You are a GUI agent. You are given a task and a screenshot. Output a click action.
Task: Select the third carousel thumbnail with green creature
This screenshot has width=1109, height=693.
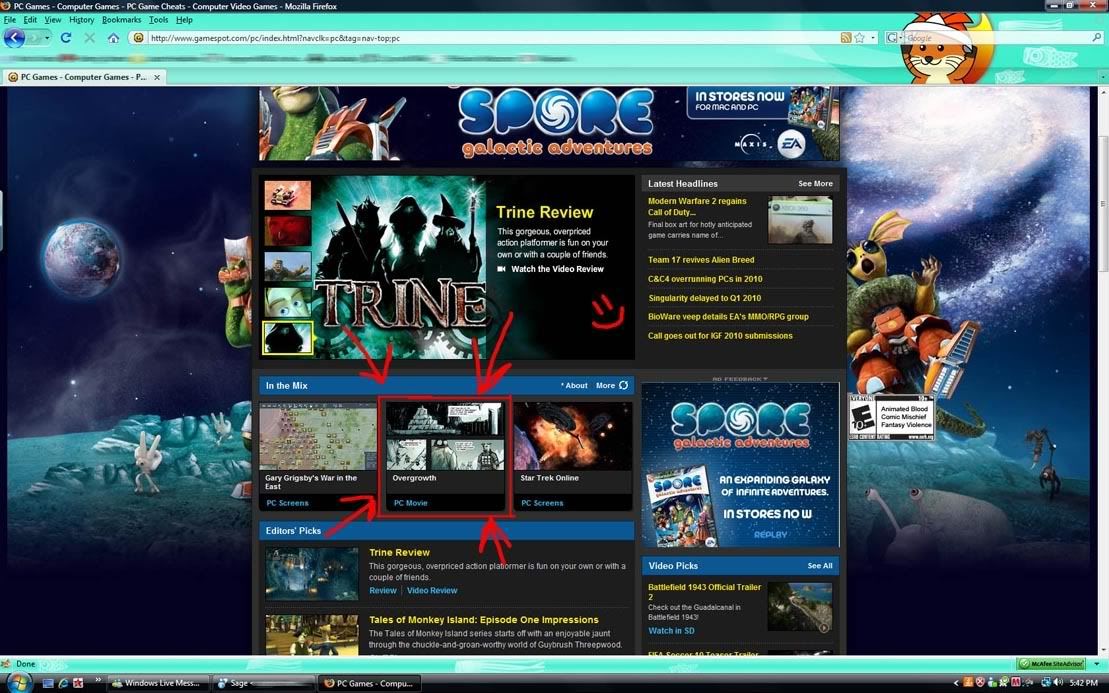288,266
